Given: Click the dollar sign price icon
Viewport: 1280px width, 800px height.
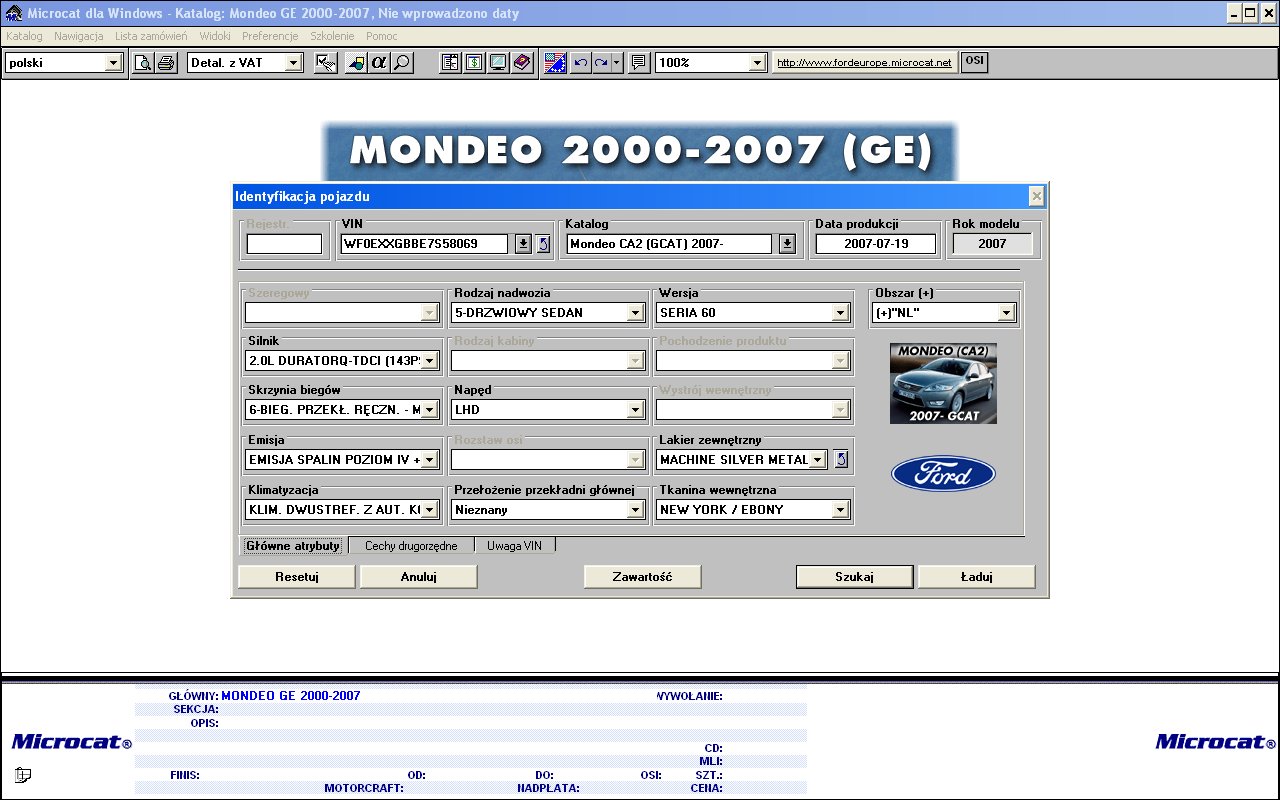Looking at the screenshot, I should [x=474, y=63].
